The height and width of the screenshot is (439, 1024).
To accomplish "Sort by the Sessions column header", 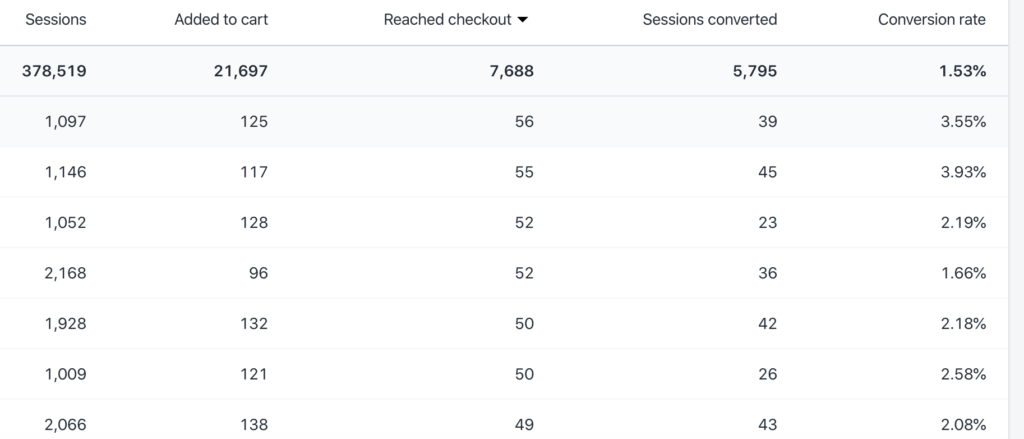I will [56, 20].
